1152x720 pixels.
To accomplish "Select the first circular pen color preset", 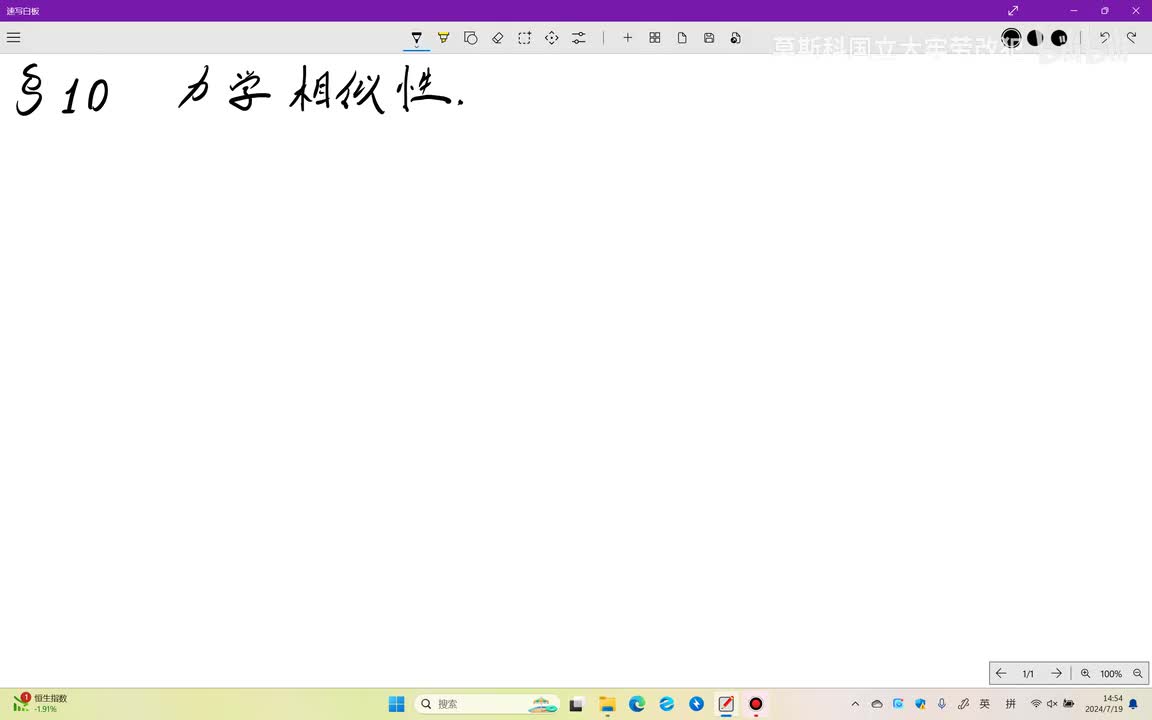I will (1011, 37).
